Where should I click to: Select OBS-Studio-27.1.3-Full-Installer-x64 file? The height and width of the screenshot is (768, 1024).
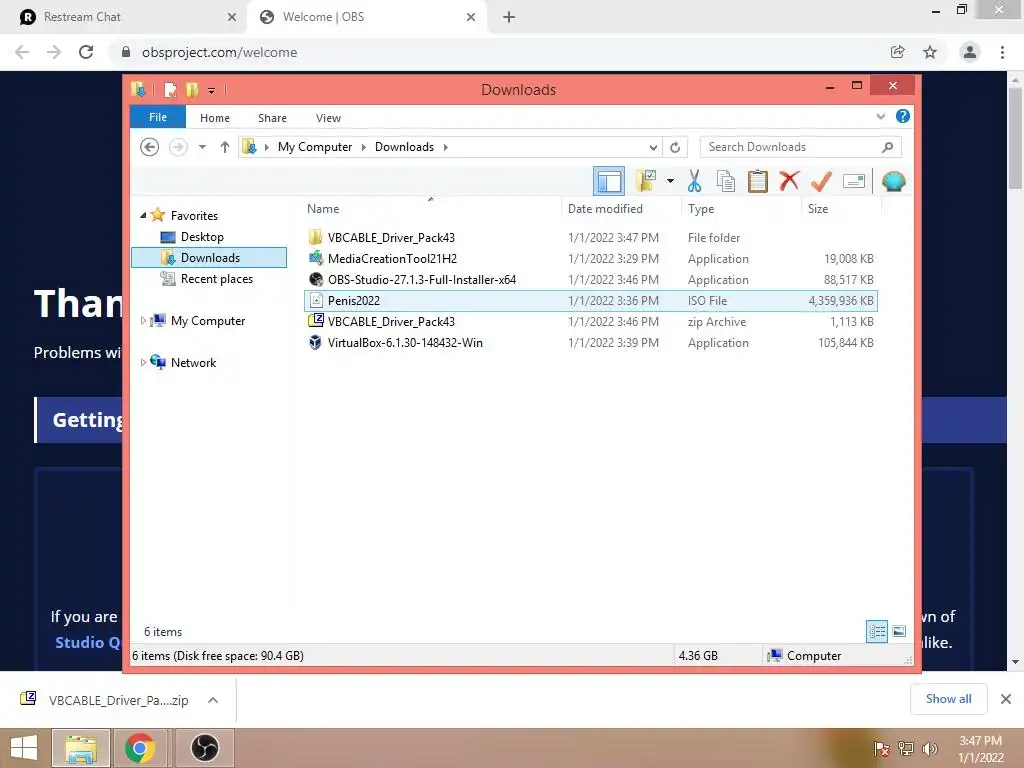click(590, 280)
